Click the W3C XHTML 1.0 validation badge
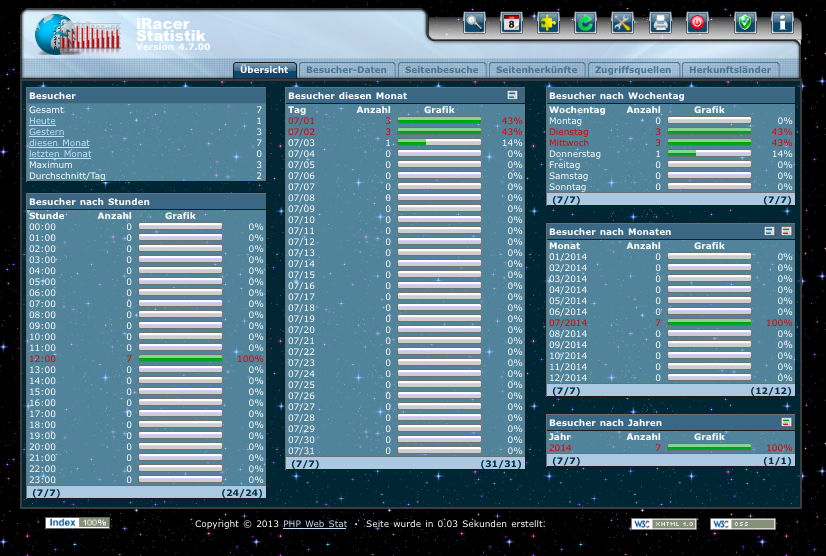This screenshot has width=826, height=556. click(x=665, y=524)
